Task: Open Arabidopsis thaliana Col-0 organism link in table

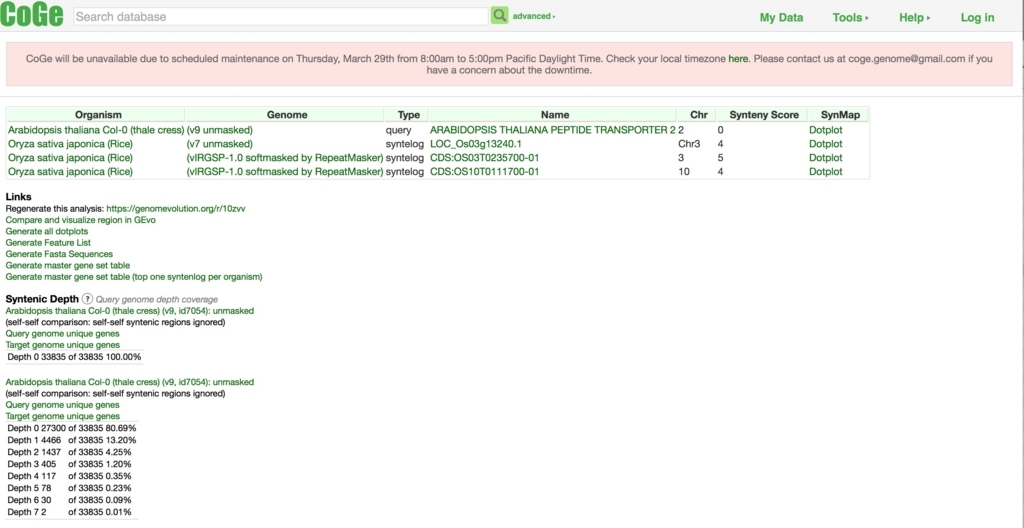Action: click(96, 130)
